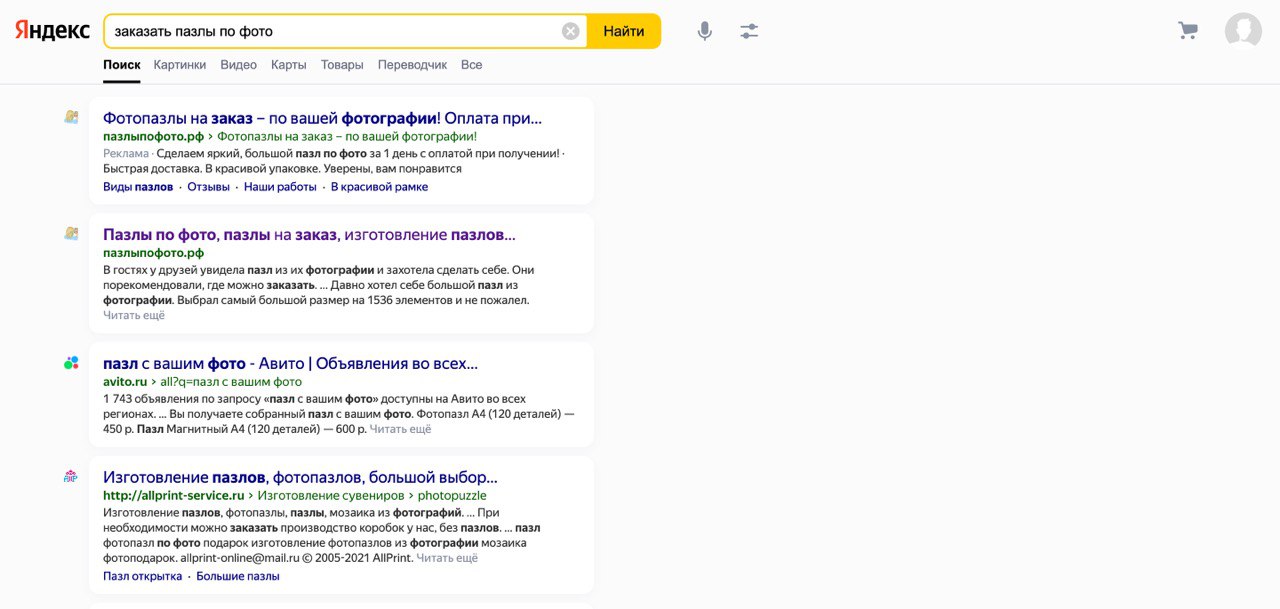Click the Реклама ad label

126,154
